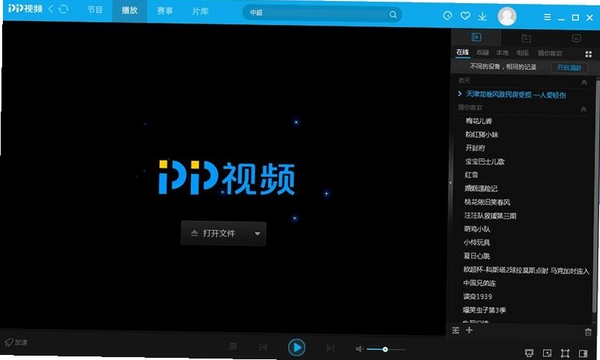Viewport: 600px width, 360px height.
Task: Select 中国兄弟连 in the list
Action: 479,283
